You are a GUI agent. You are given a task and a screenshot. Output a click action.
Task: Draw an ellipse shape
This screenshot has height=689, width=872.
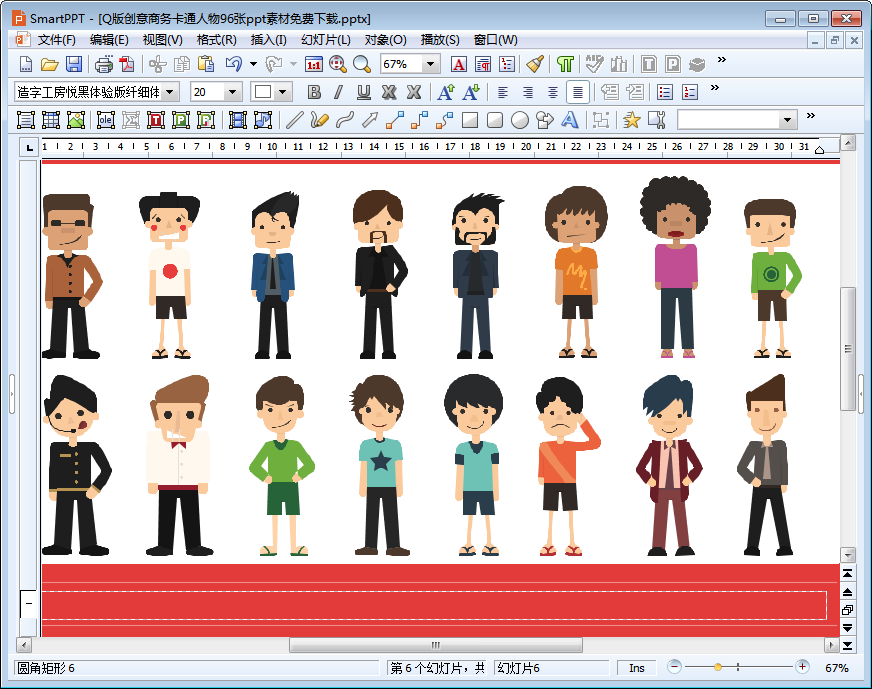point(520,120)
